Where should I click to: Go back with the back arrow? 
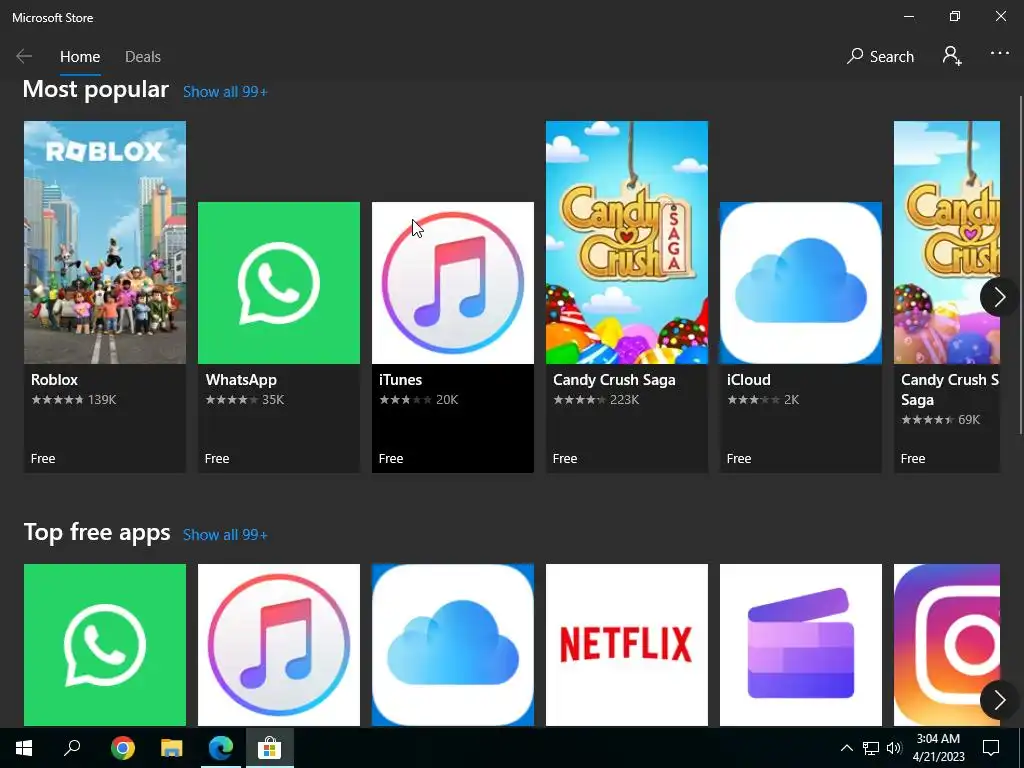point(24,56)
